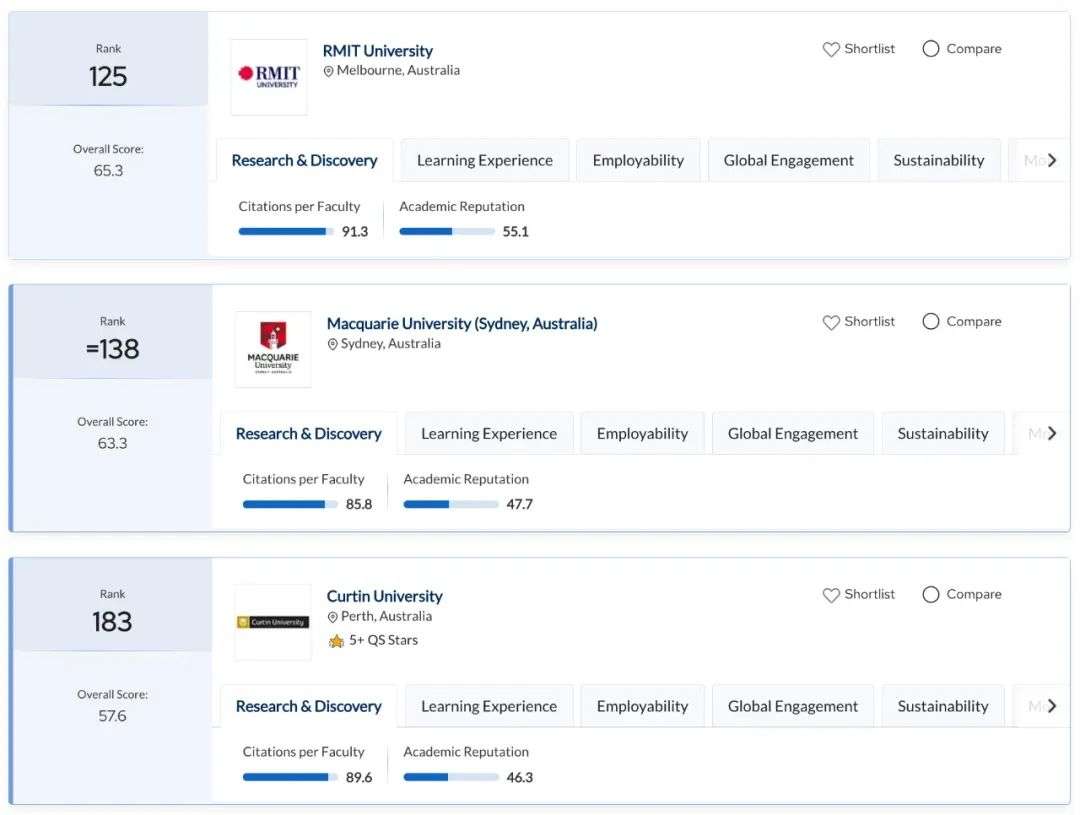
Task: Open Macquarie's Research & Discovery tab
Action: point(309,433)
